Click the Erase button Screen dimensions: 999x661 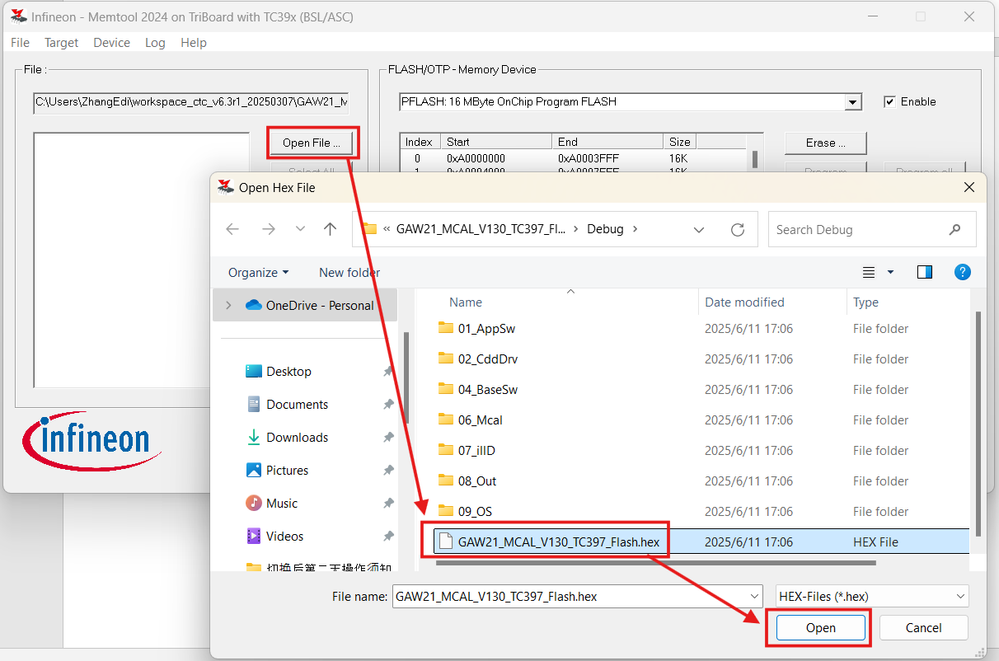[824, 143]
